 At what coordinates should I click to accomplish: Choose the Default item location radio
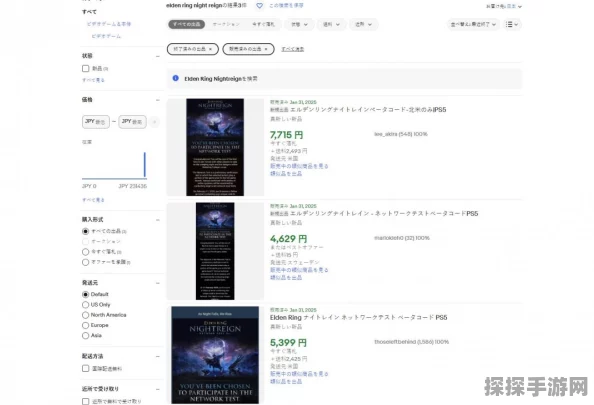pyautogui.click(x=86, y=294)
